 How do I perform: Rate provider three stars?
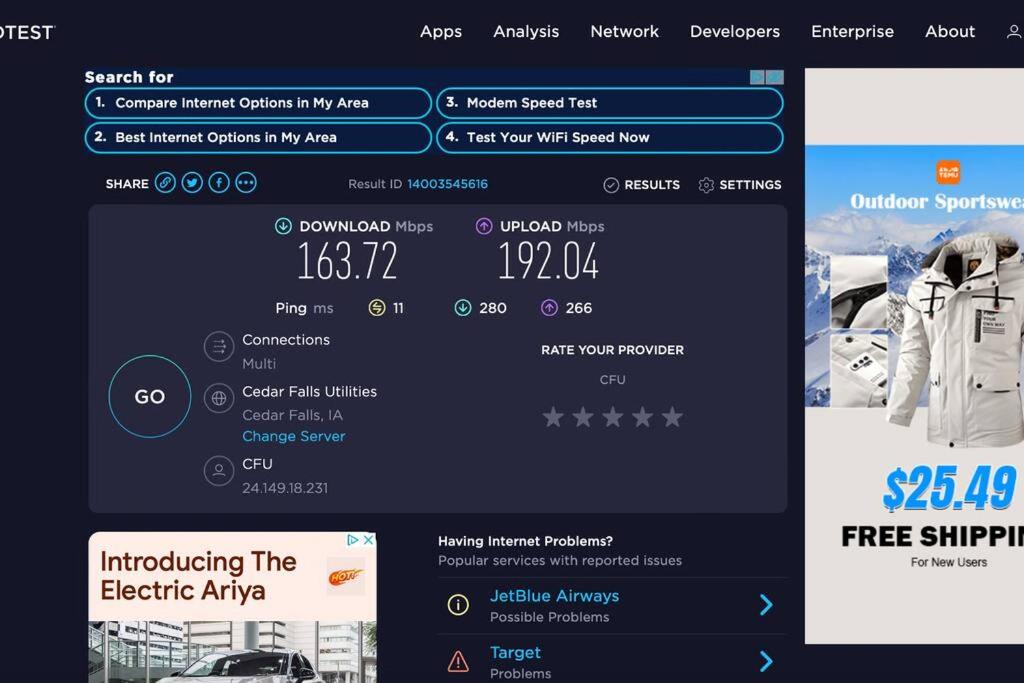point(613,417)
